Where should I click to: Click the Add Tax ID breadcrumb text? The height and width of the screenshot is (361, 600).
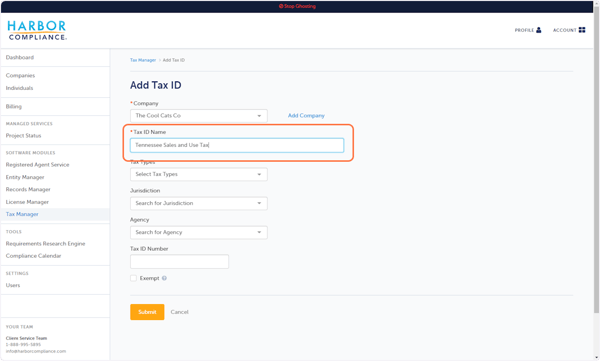pos(174,60)
